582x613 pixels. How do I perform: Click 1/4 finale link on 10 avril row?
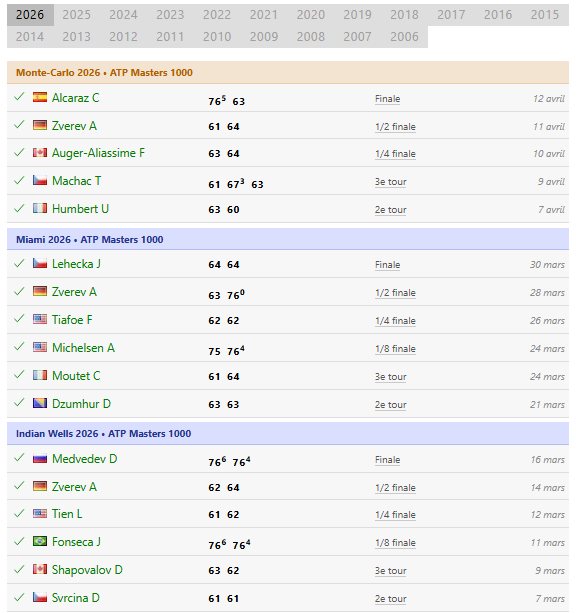395,154
